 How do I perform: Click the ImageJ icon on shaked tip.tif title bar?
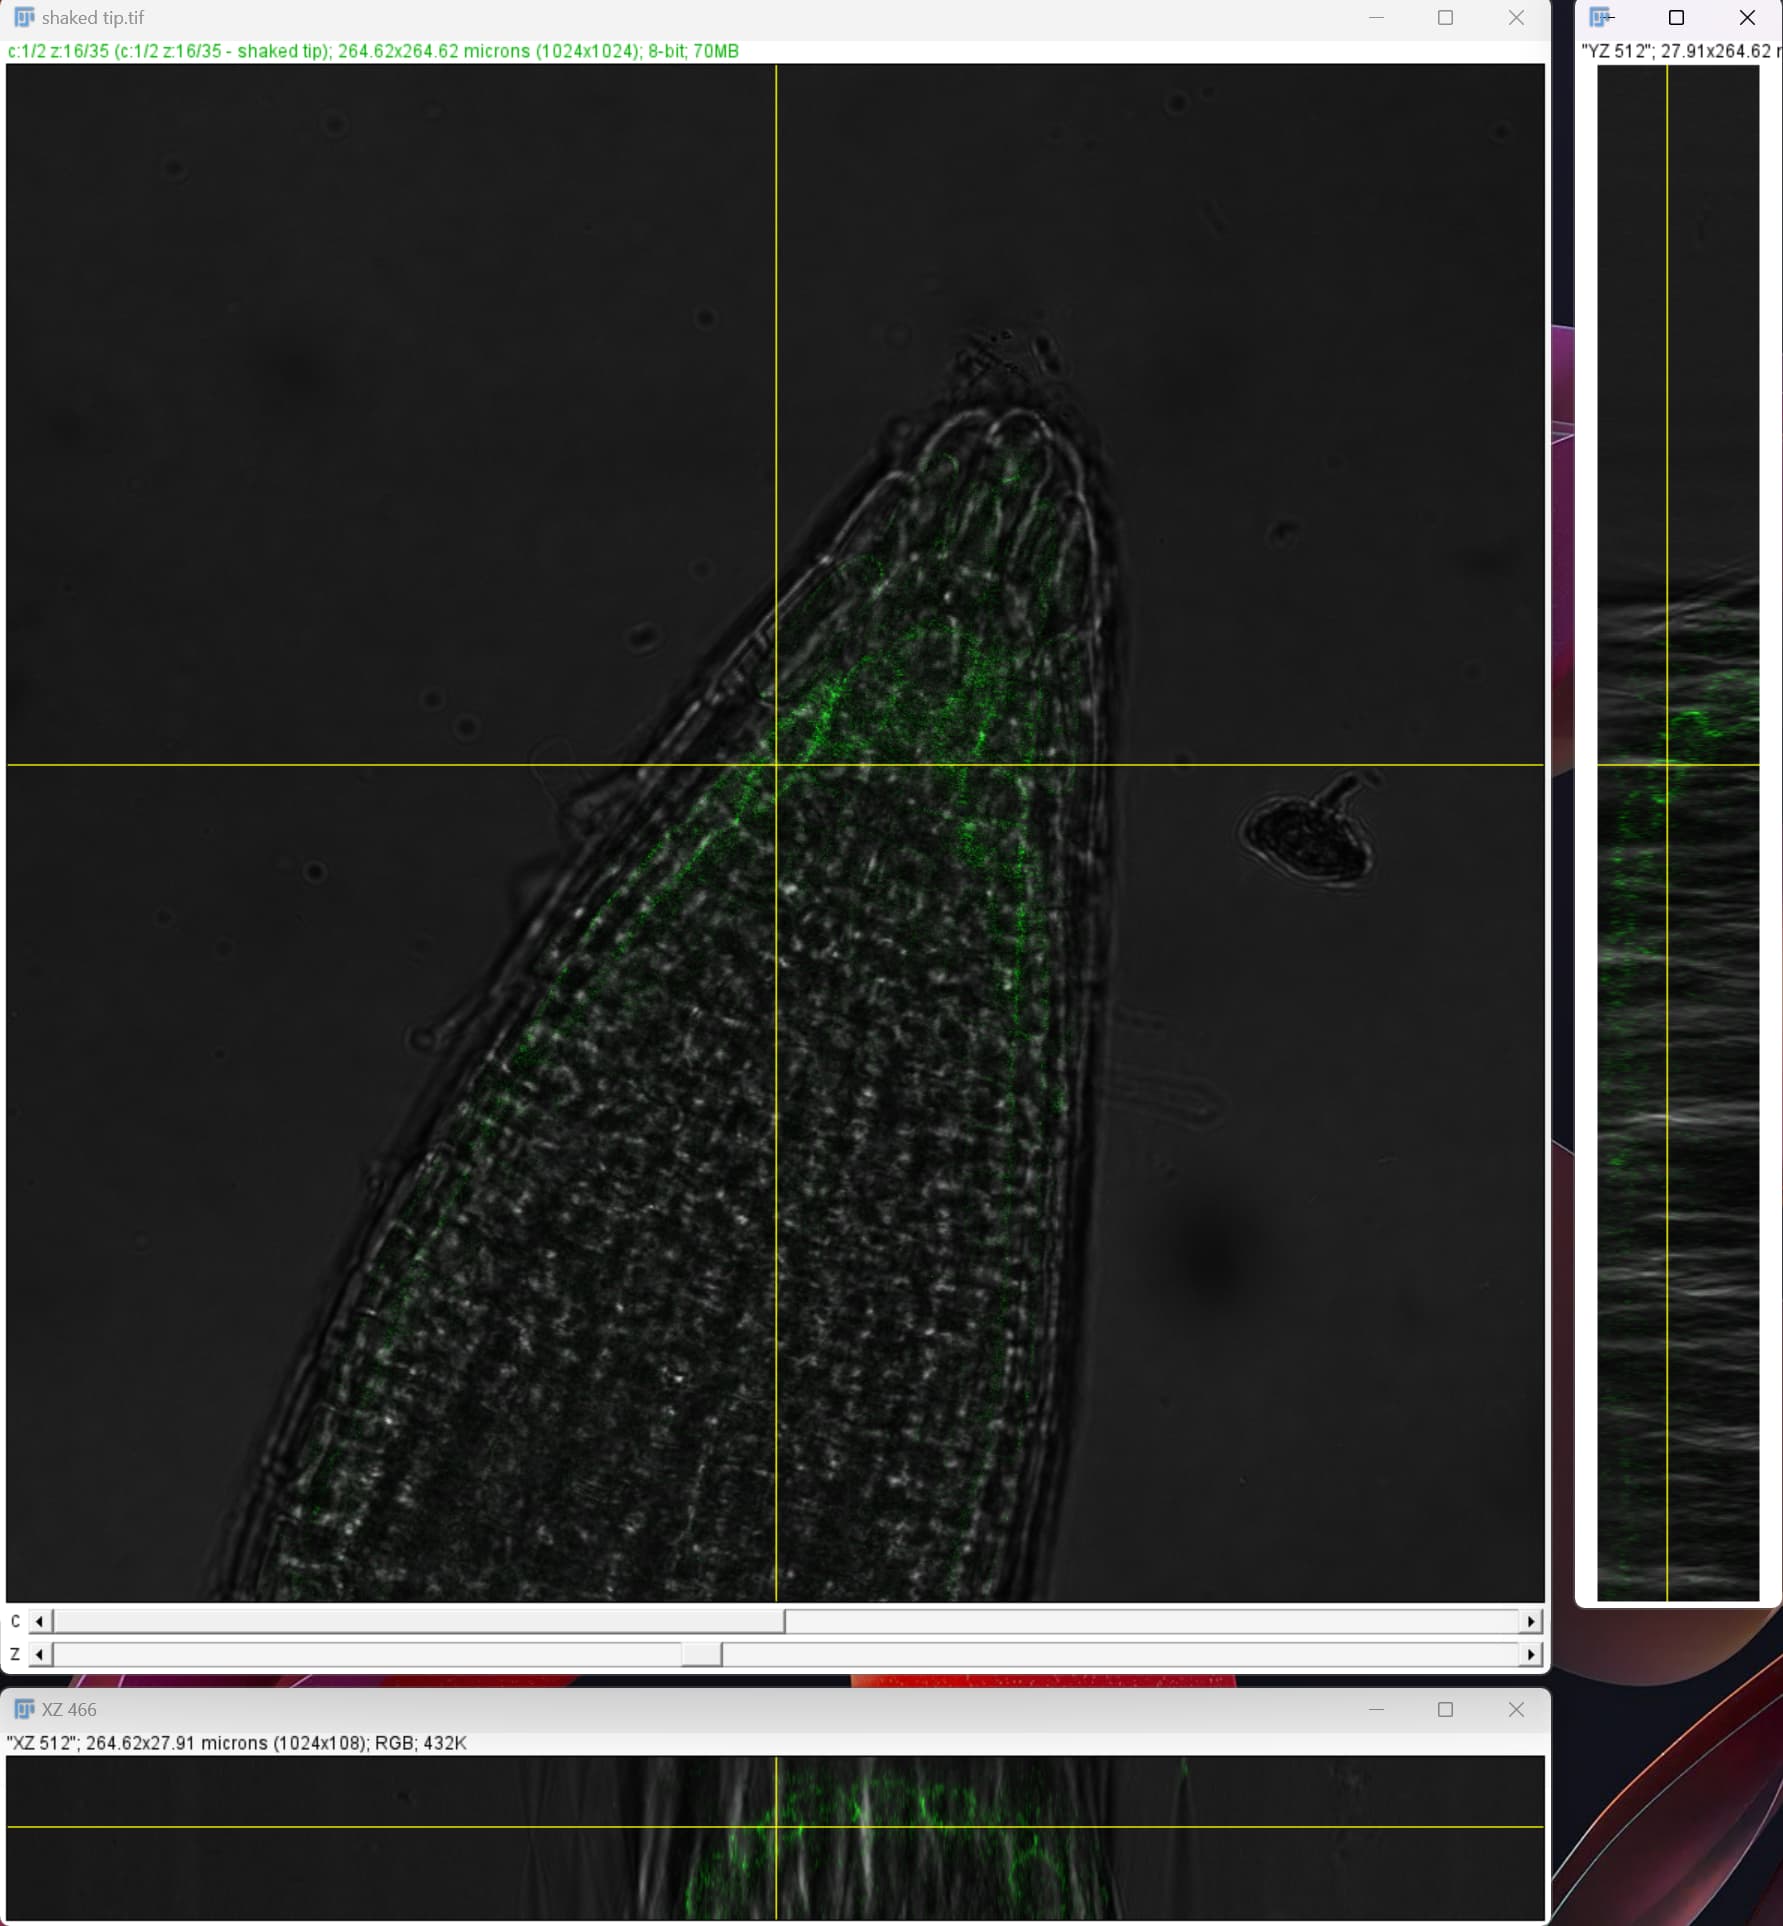click(x=22, y=17)
